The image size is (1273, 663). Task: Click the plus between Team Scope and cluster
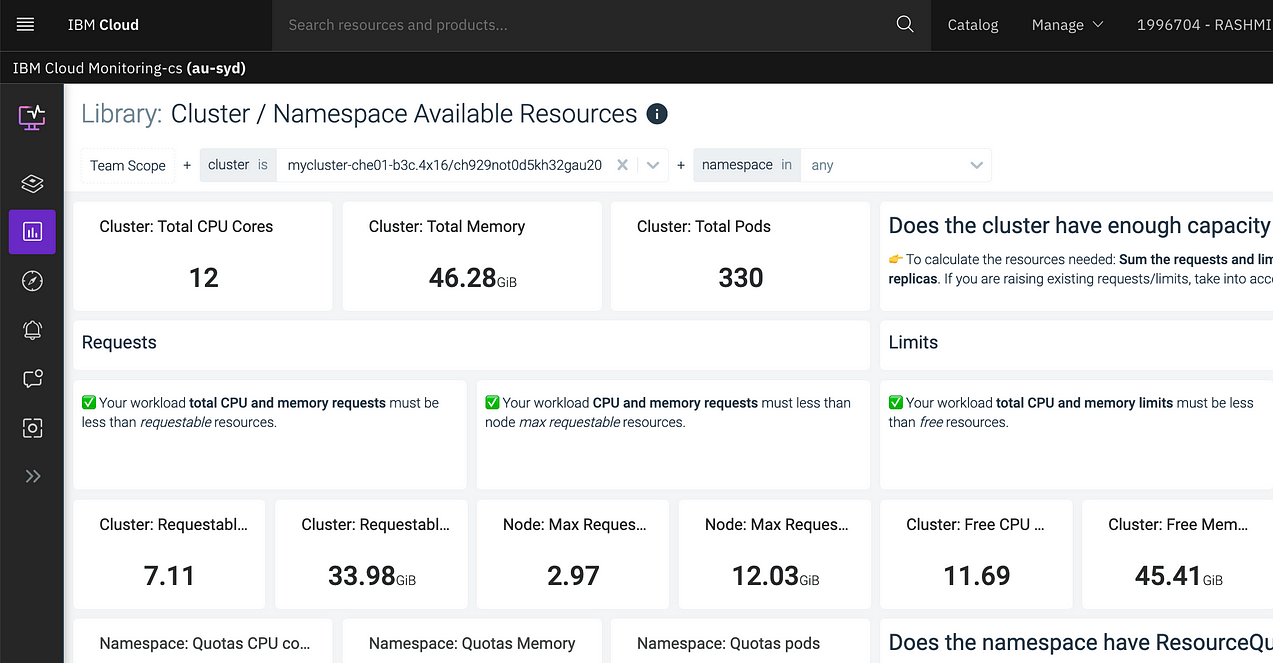click(187, 165)
